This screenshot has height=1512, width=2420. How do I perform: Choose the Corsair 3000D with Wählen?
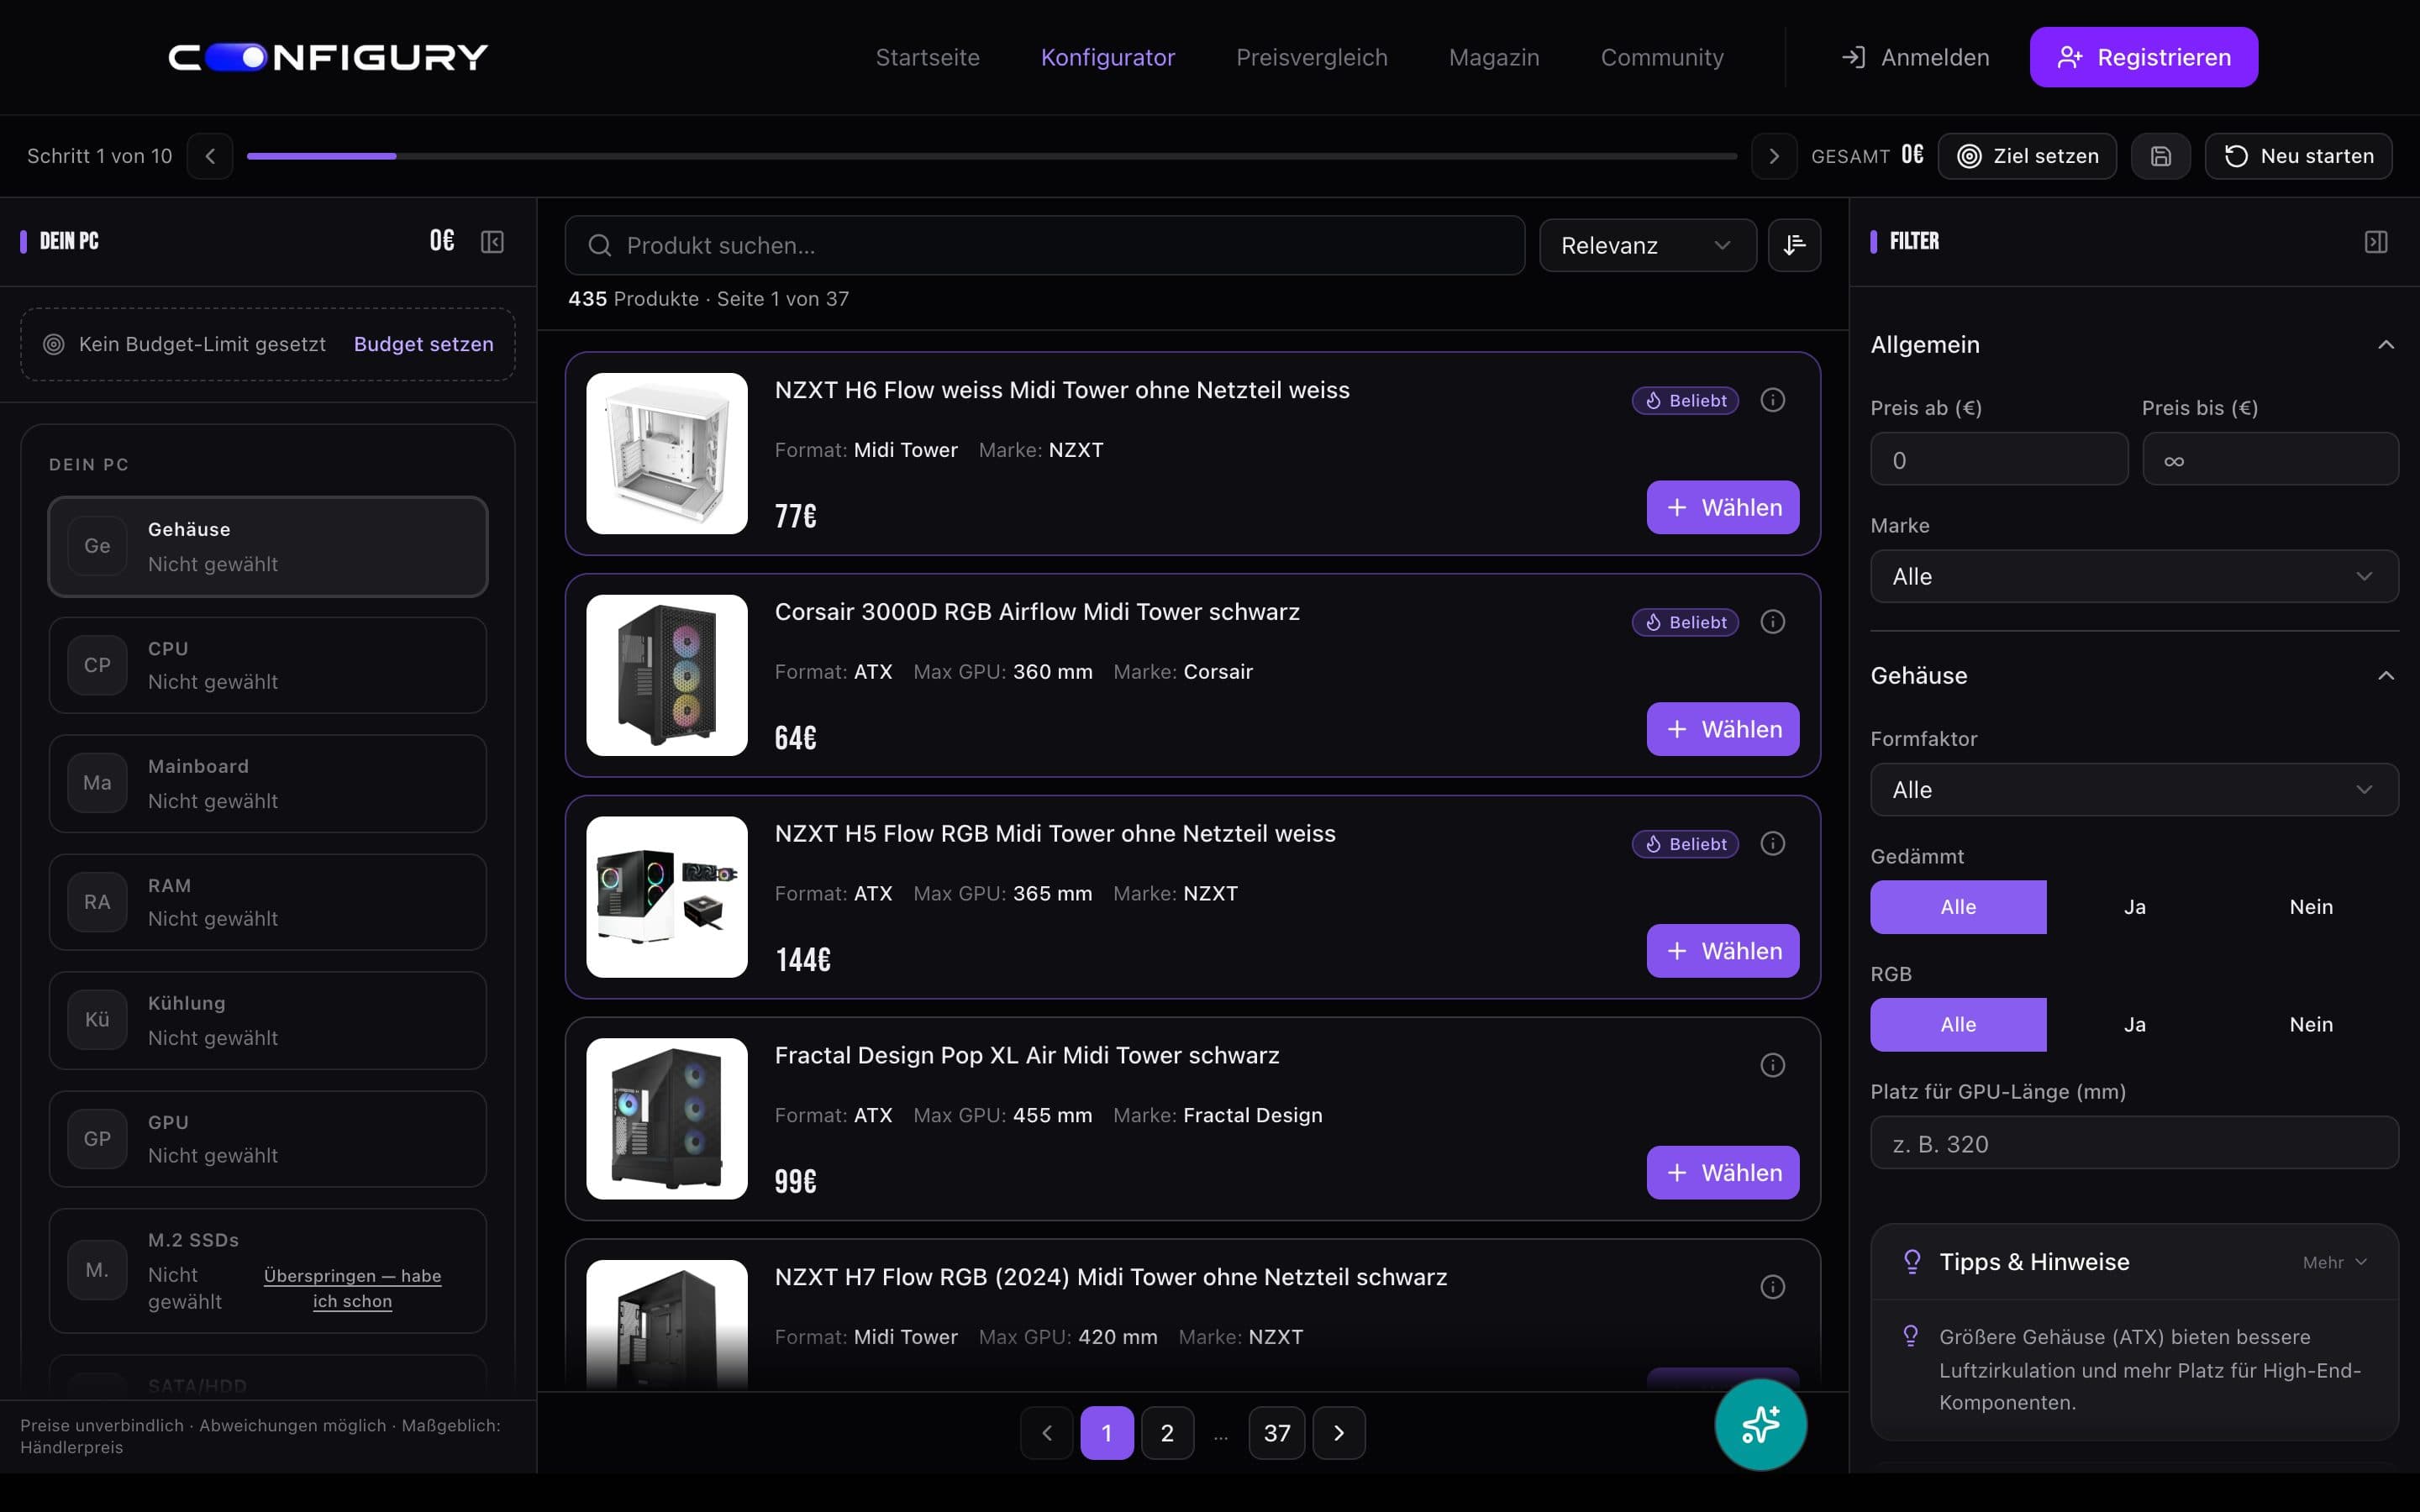tap(1722, 729)
